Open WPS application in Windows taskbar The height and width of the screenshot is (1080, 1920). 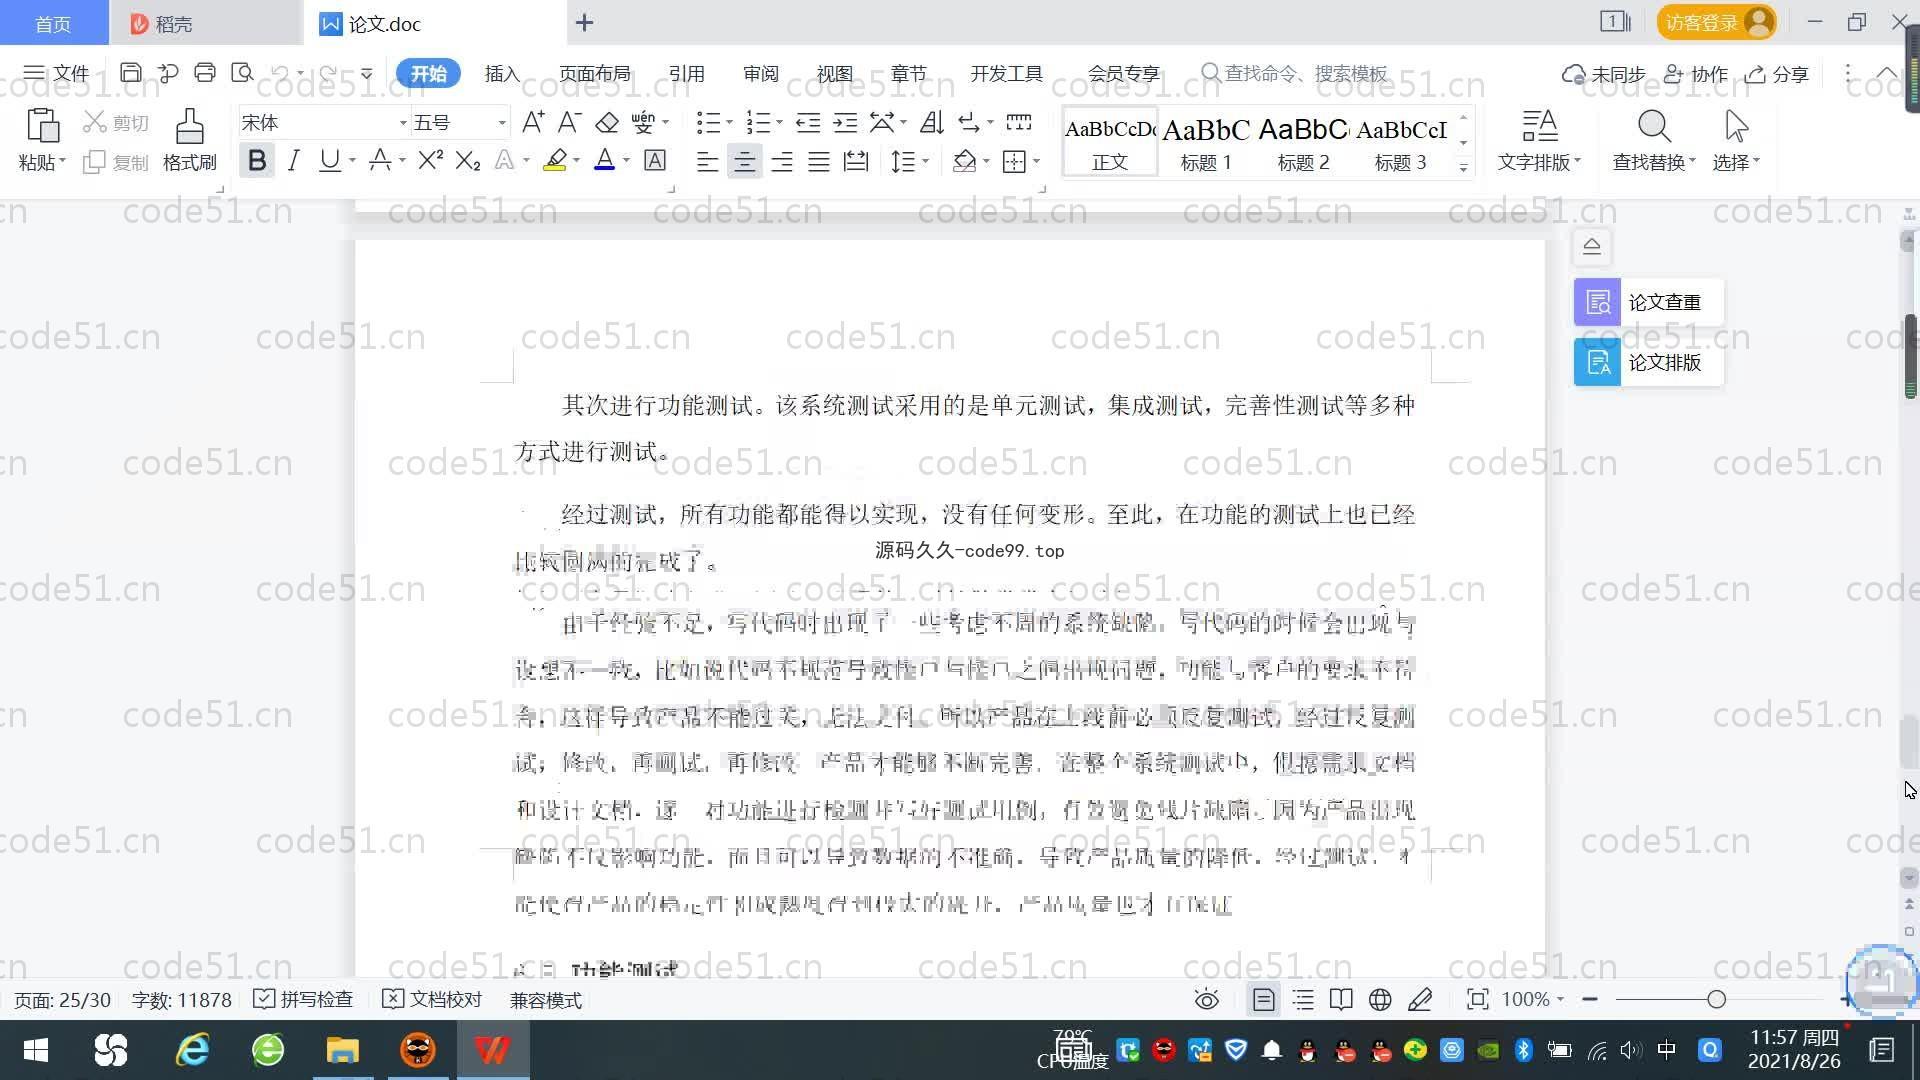pyautogui.click(x=492, y=1050)
